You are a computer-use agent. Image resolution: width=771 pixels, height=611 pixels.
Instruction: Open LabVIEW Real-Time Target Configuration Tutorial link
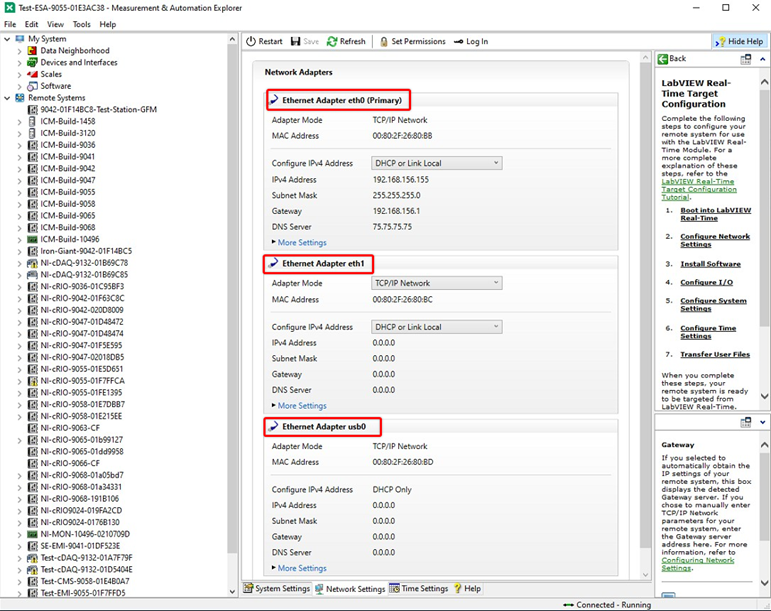699,189
